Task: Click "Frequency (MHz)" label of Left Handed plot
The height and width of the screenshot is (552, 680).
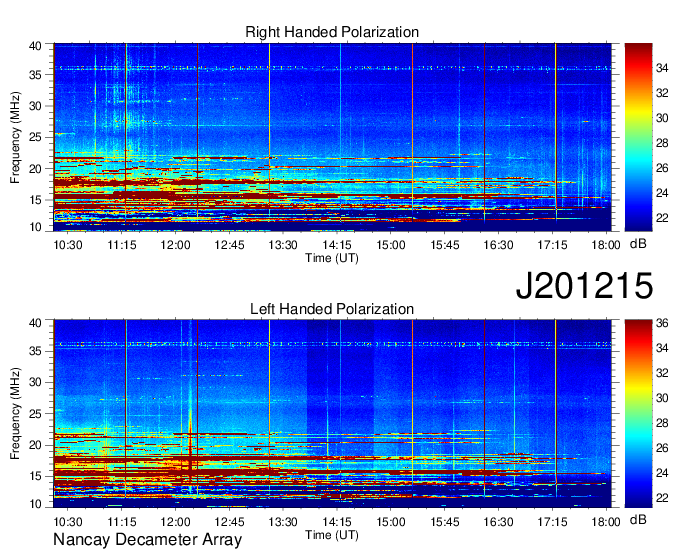Action: coord(15,414)
